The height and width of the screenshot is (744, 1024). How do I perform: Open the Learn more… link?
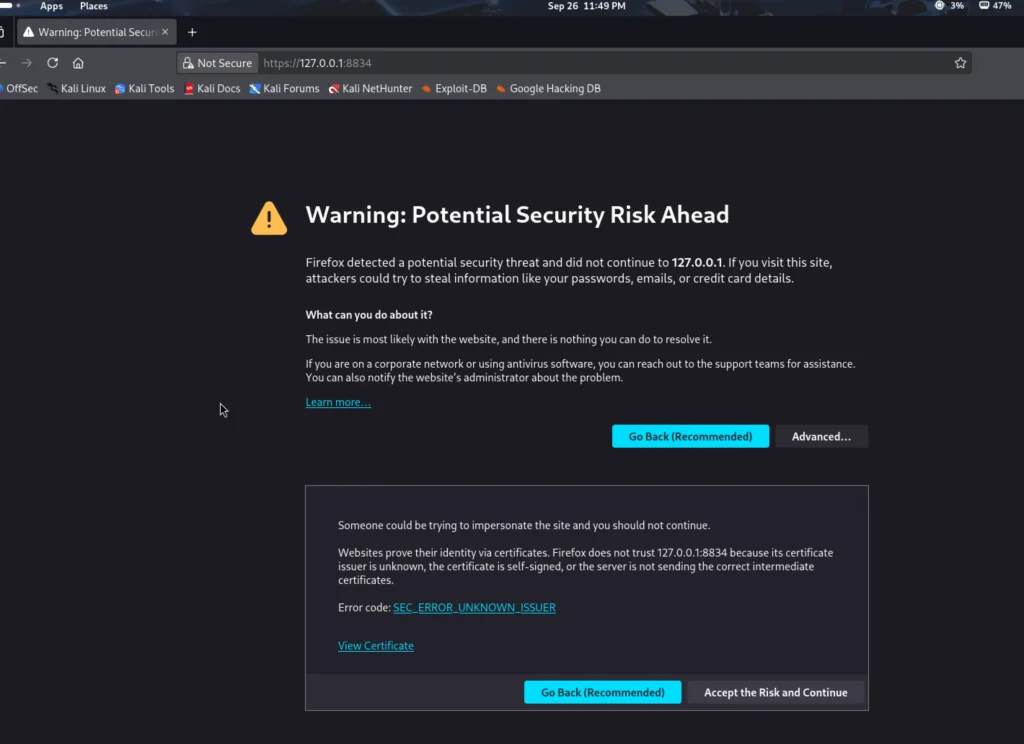tap(338, 403)
